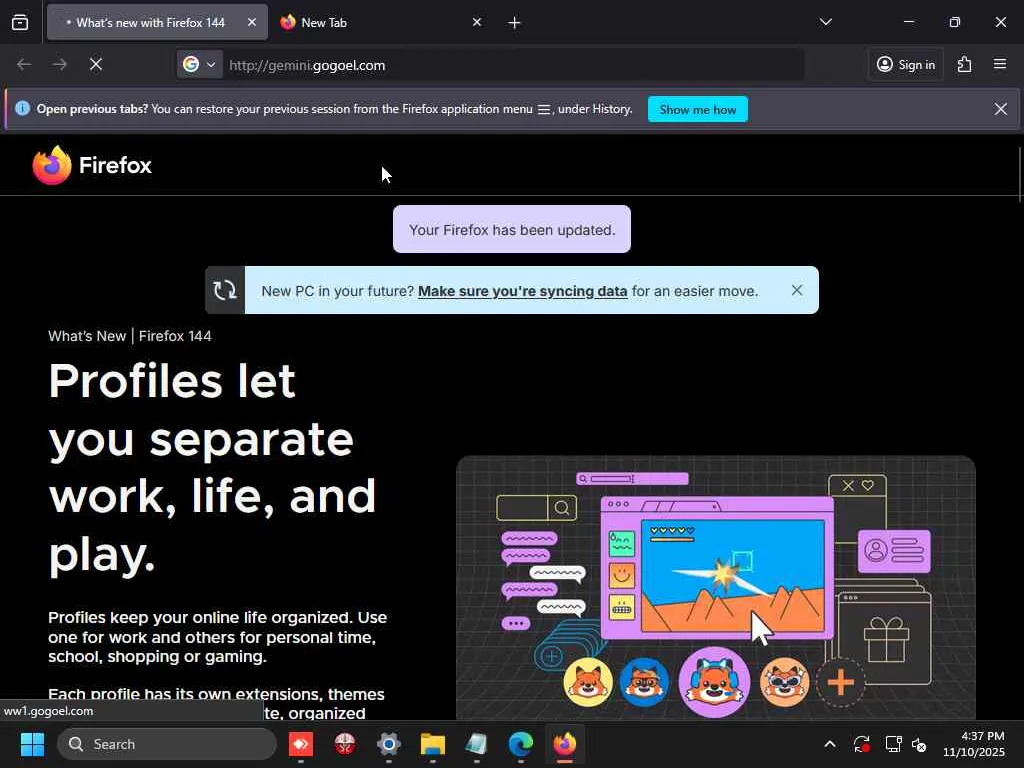This screenshot has height=768, width=1024.
Task: Click the Firefox icon in the taskbar
Action: 565,744
